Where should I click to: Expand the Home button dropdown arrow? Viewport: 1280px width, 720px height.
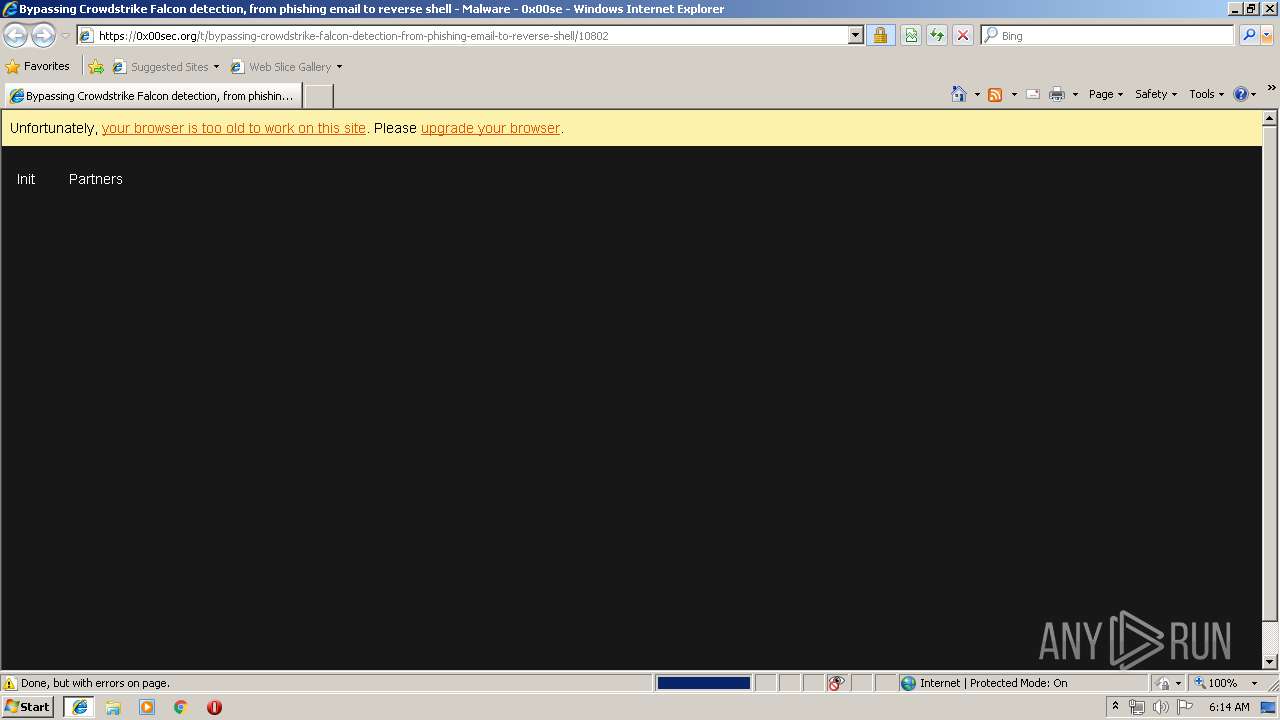[977, 94]
